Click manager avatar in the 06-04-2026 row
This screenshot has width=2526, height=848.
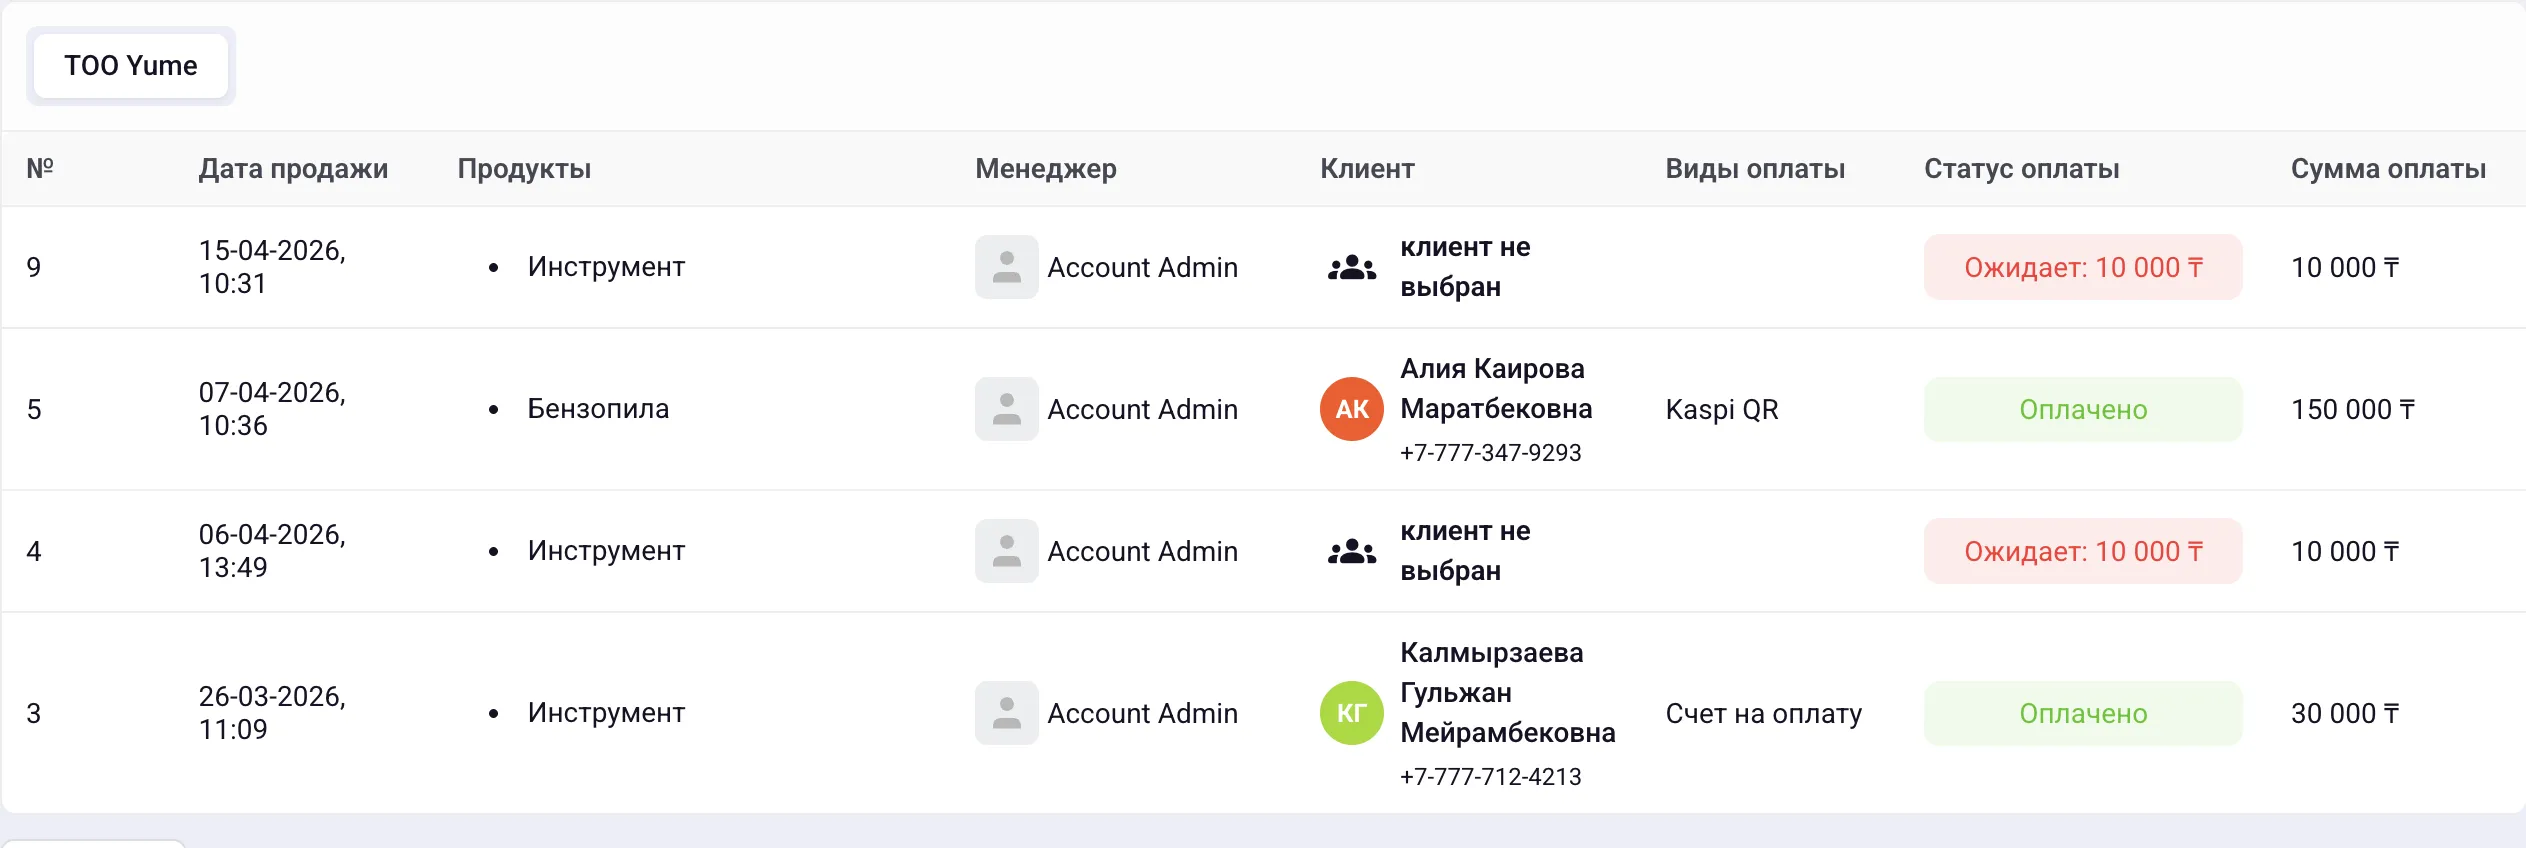click(1006, 551)
